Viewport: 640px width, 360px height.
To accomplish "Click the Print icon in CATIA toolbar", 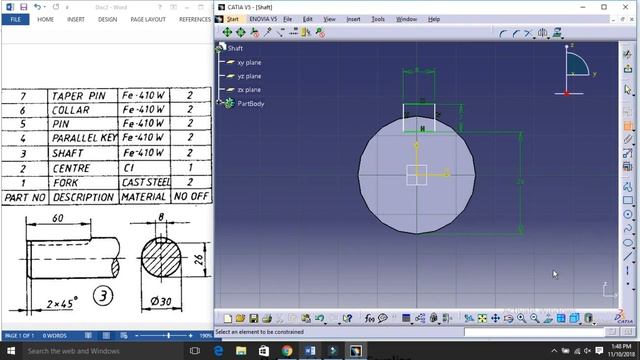I will coord(267,318).
